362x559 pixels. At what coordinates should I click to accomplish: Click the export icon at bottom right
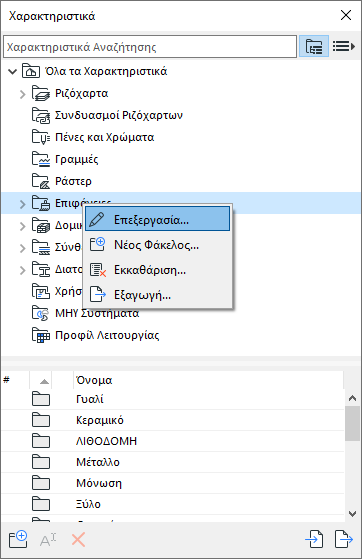coord(344,539)
